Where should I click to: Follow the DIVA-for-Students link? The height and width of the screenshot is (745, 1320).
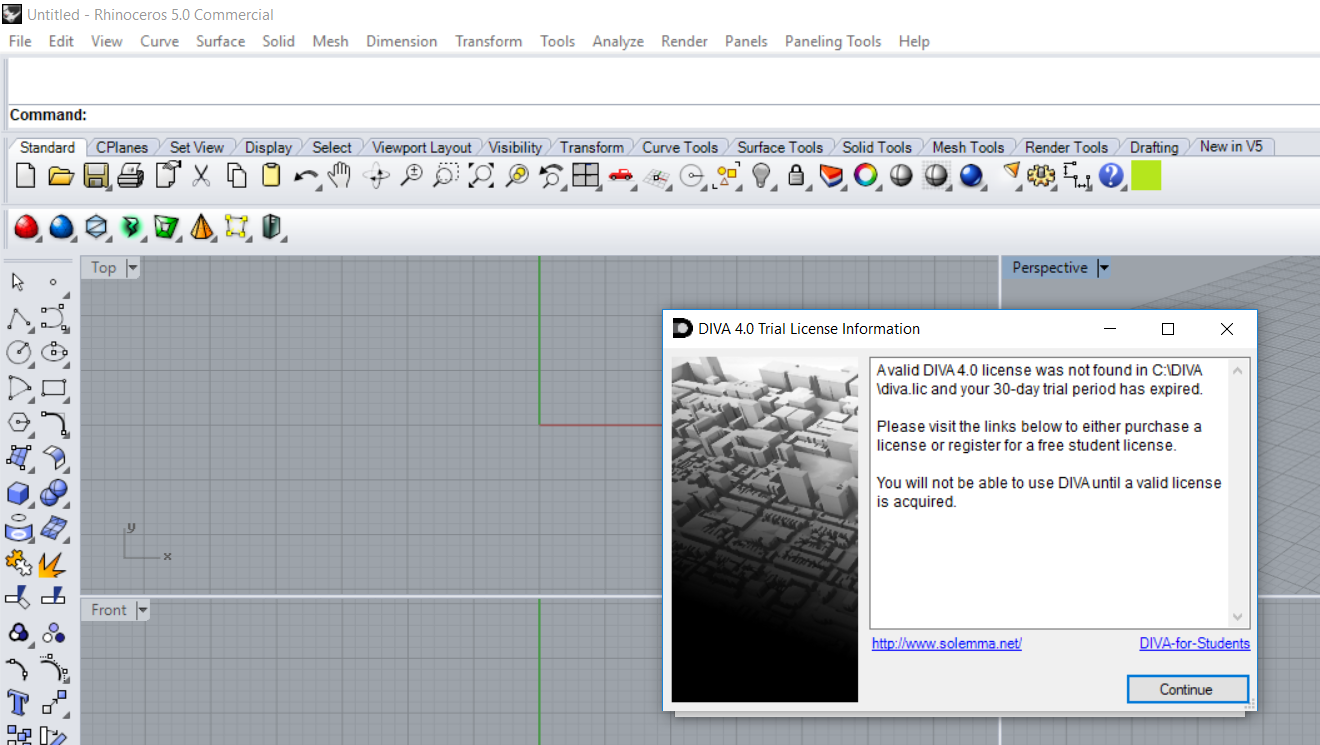point(1194,644)
